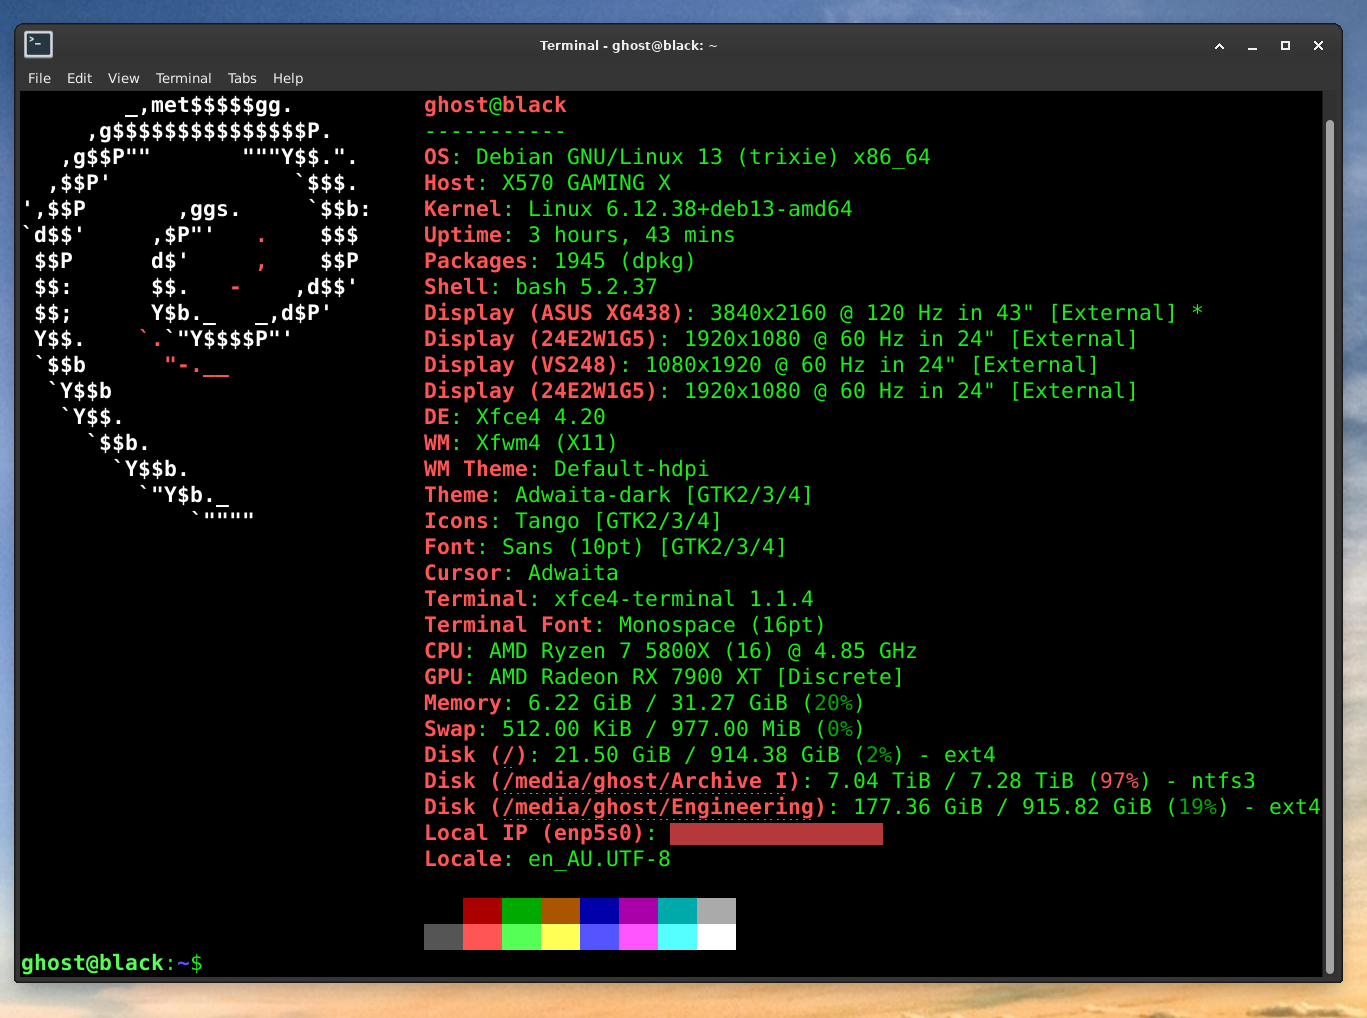Click the light gray color block
Viewport: 1367px width, 1018px height.
point(716,911)
